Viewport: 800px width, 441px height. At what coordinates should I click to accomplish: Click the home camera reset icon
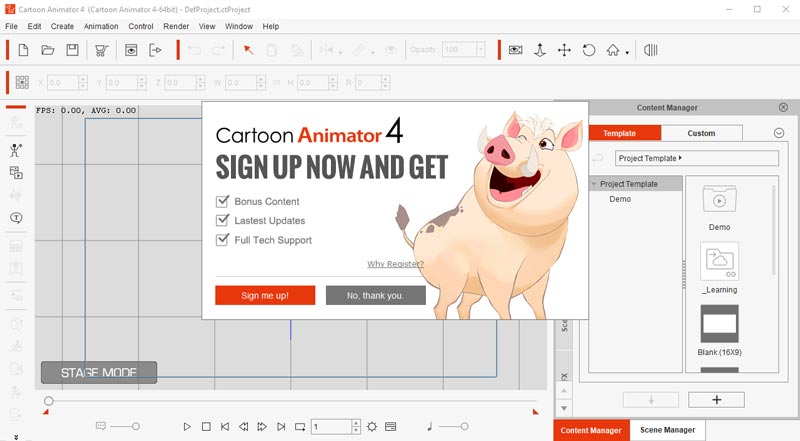(613, 50)
